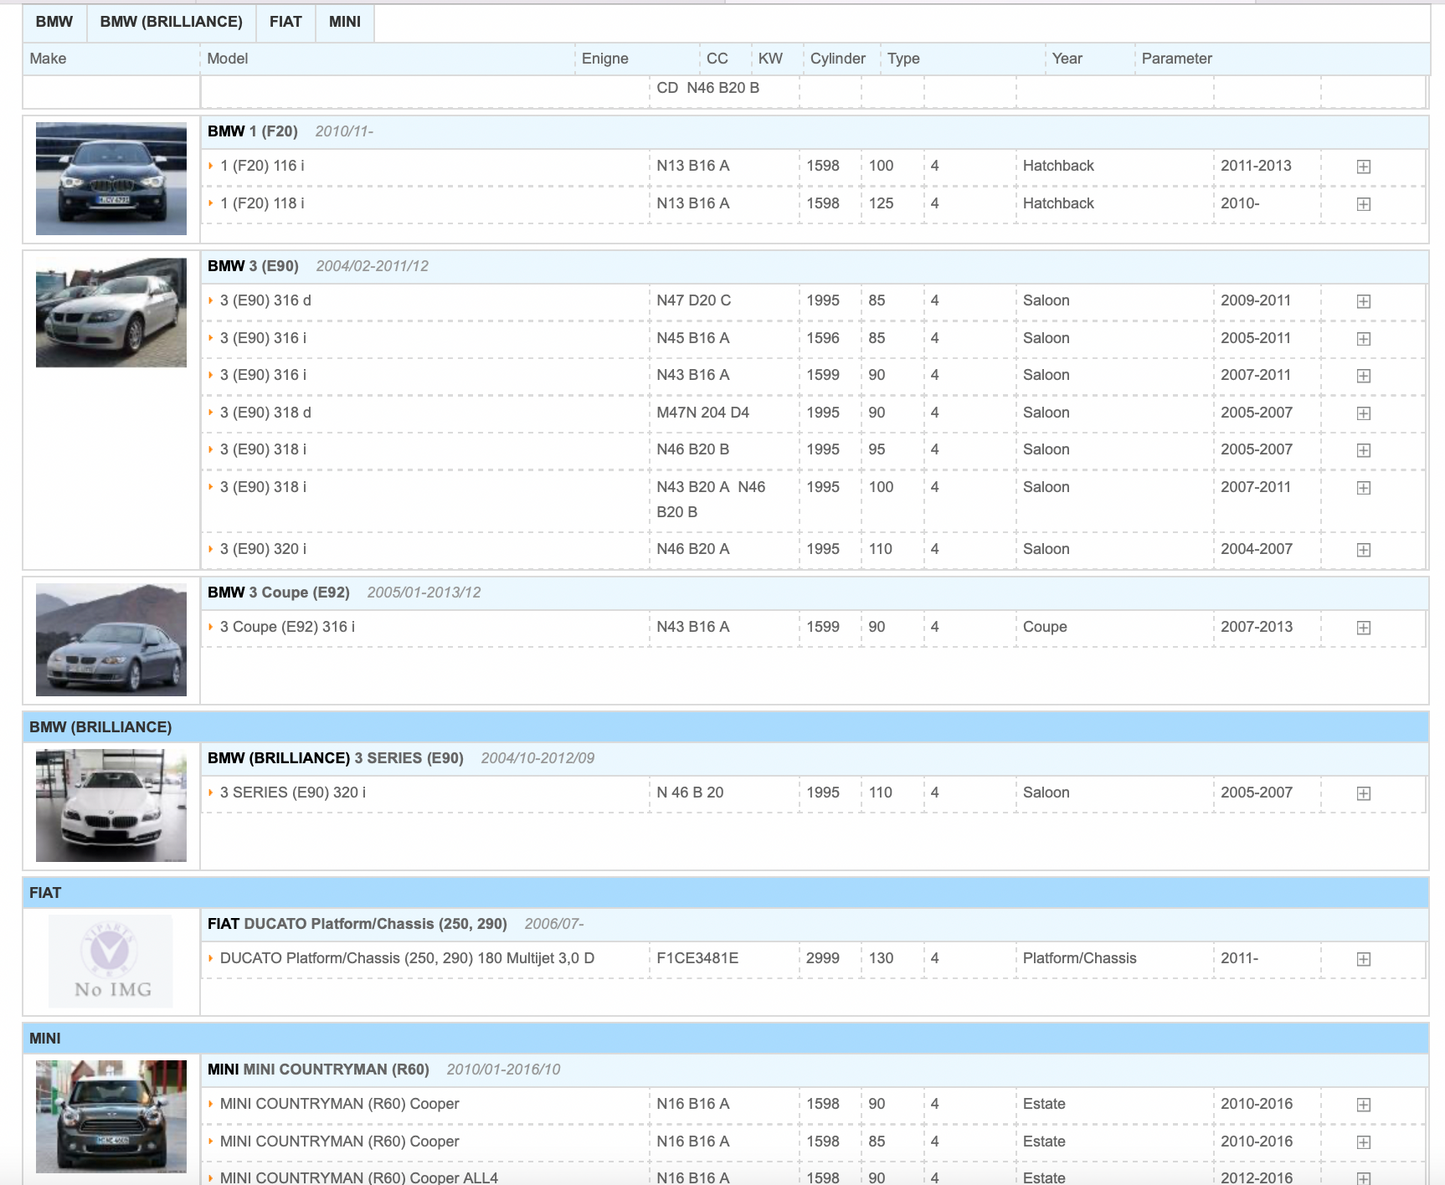Viewport: 1445px width, 1185px height.
Task: Open MINI COUNTRYMAN (R60) Cooper ALL4 link
Action: 359,1177
